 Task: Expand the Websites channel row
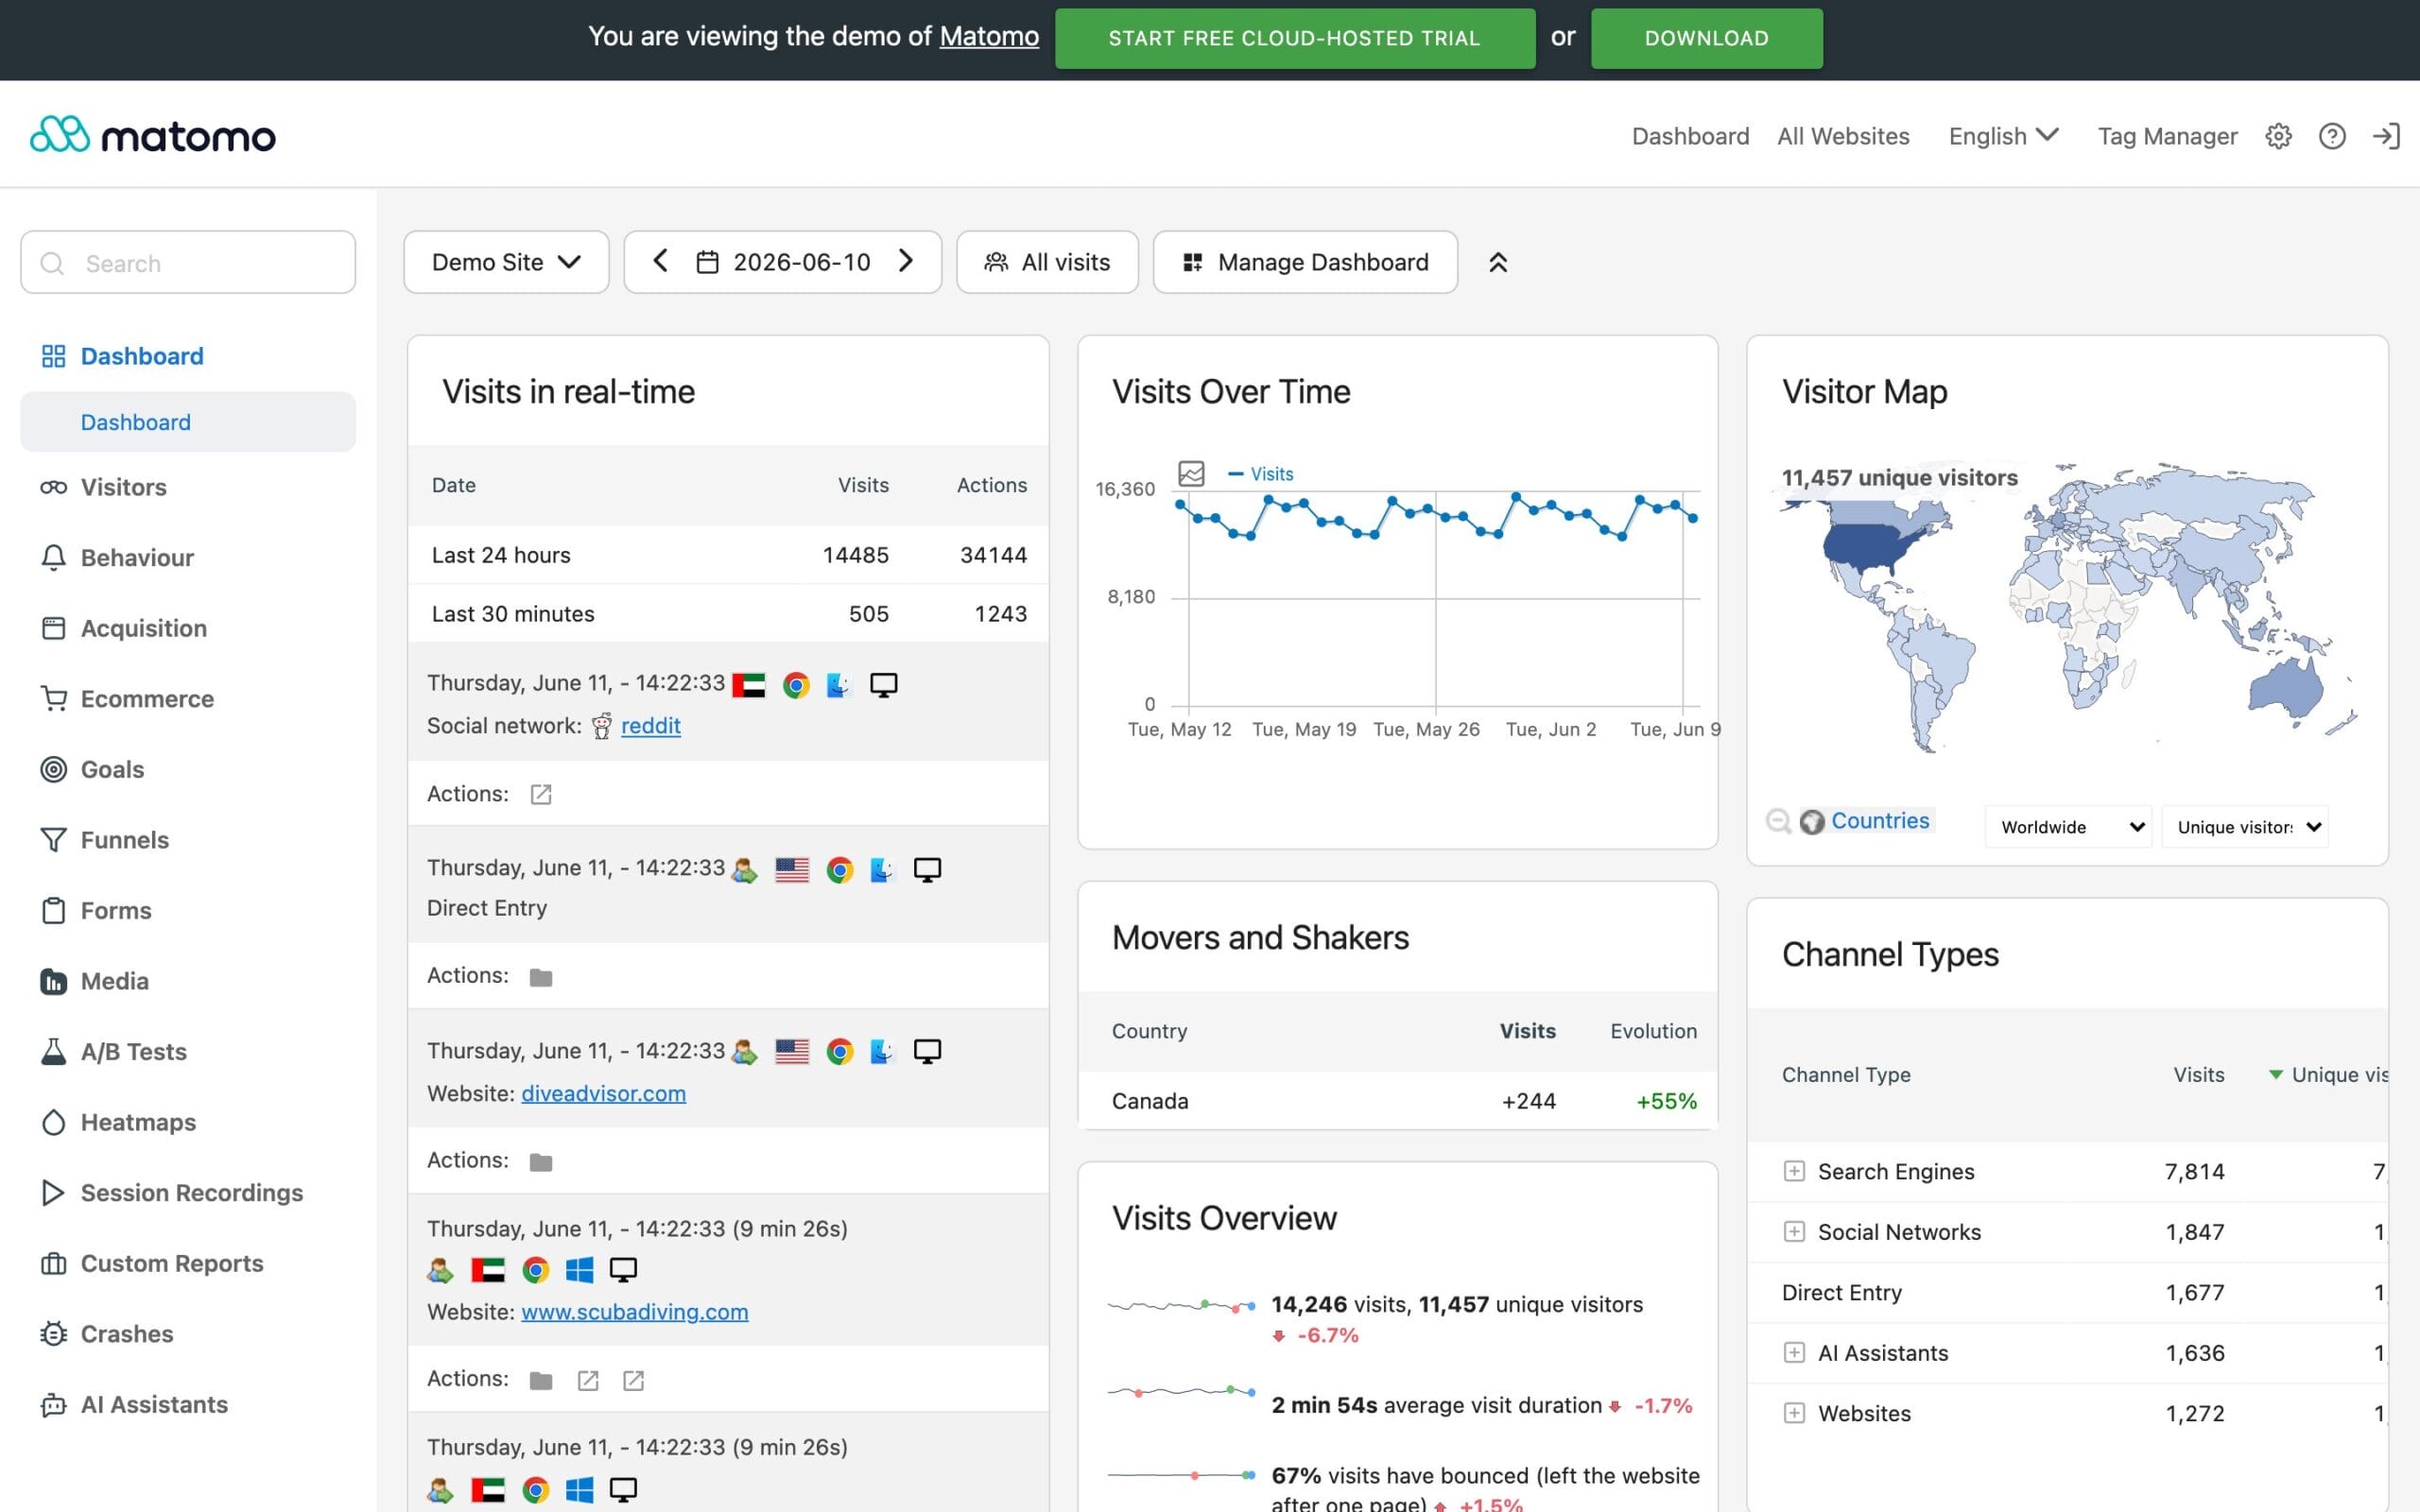[x=1794, y=1413]
